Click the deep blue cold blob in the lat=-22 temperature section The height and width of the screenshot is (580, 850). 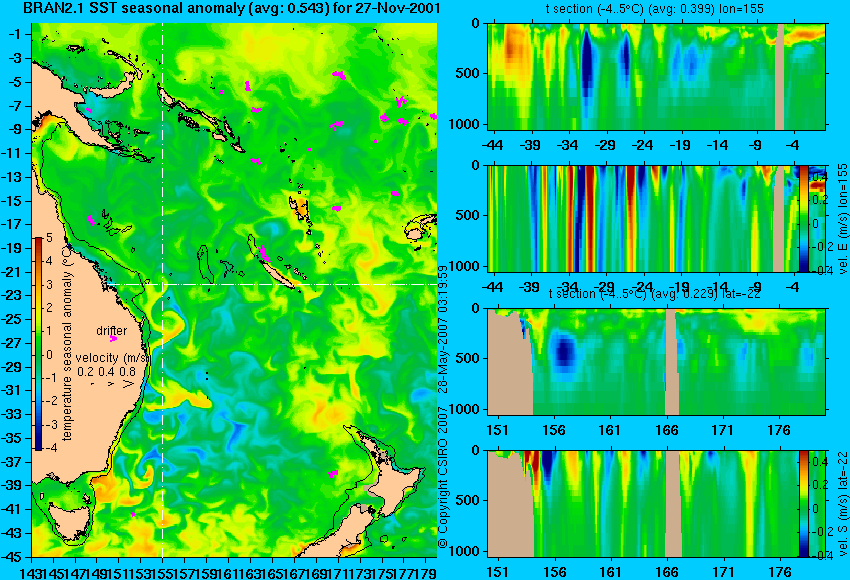click(x=565, y=350)
